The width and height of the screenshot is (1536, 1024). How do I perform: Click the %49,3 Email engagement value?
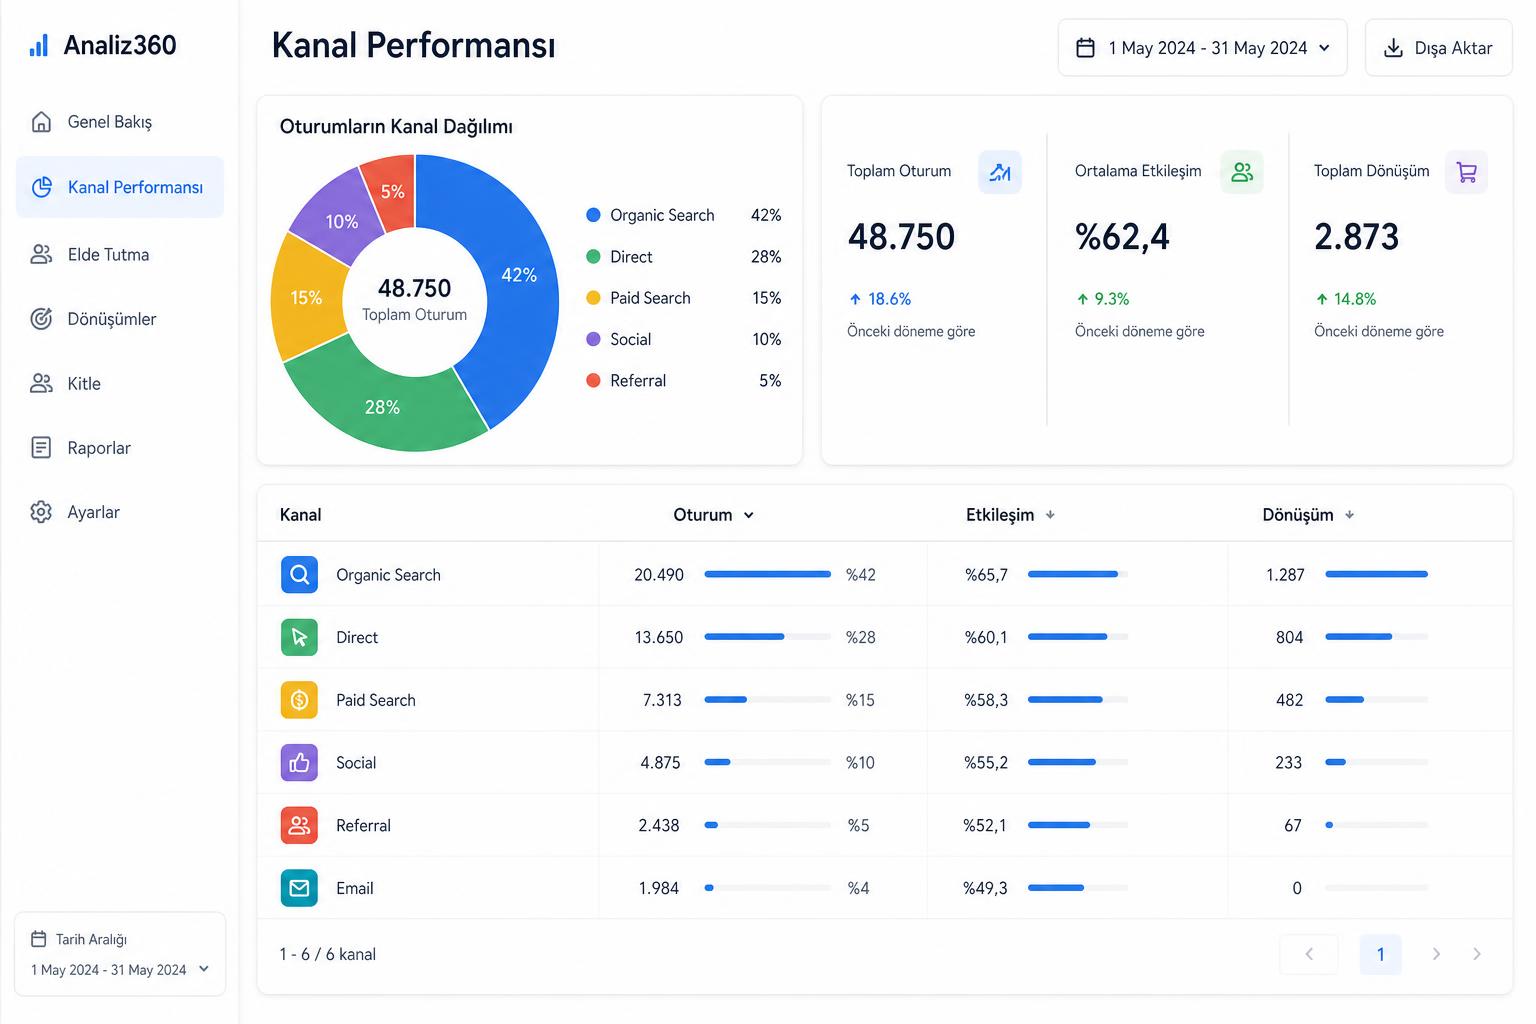[985, 888]
